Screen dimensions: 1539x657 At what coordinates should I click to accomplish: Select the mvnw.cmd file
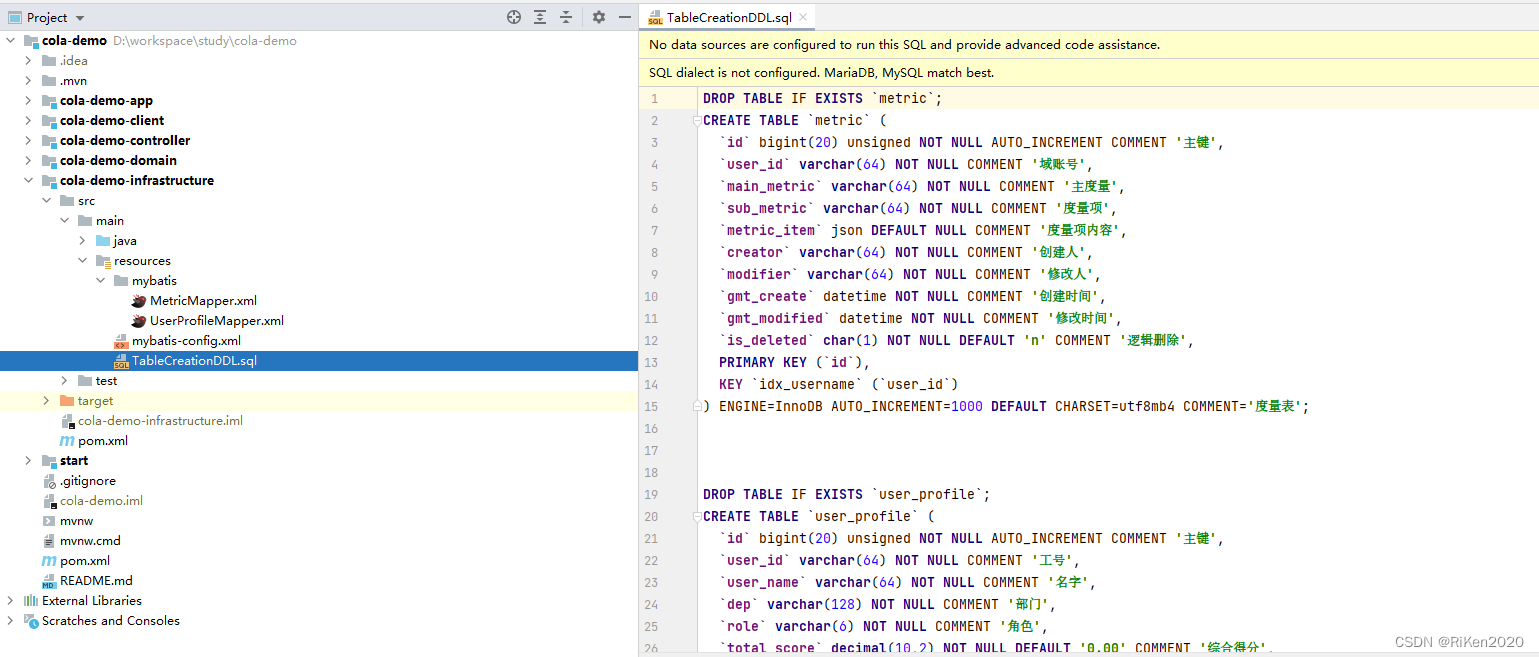pos(90,541)
